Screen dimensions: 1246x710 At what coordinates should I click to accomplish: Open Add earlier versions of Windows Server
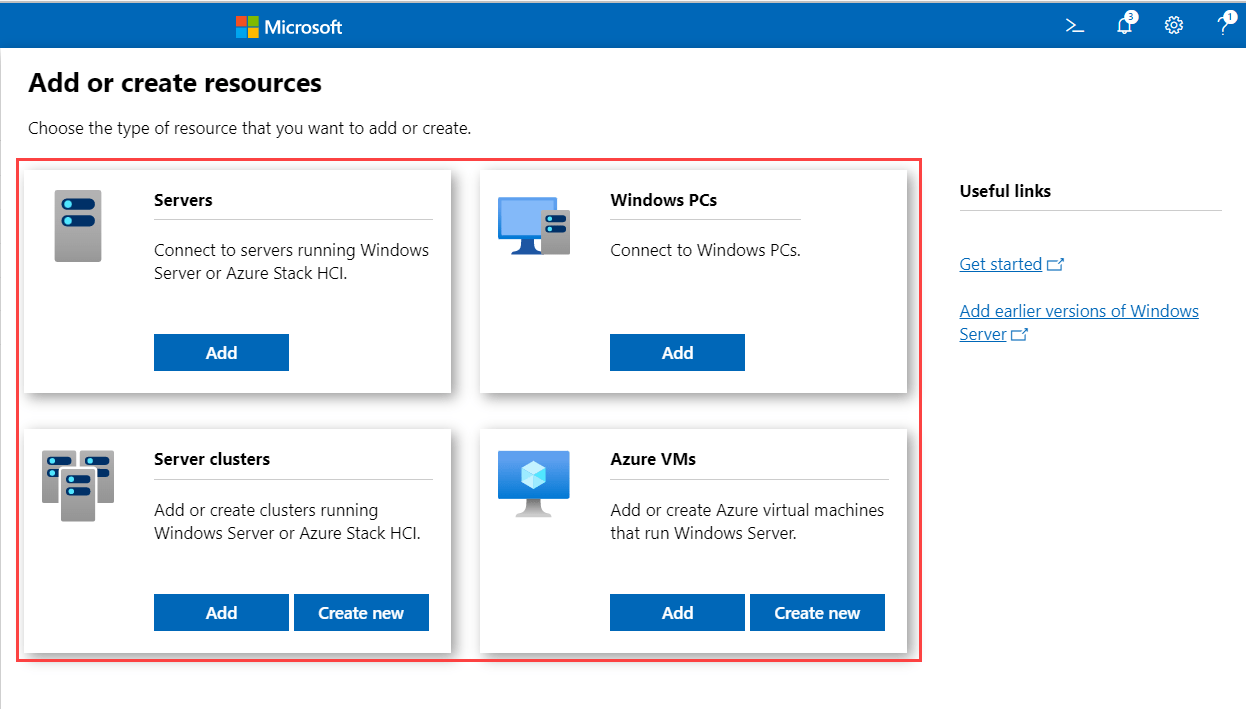[1078, 310]
